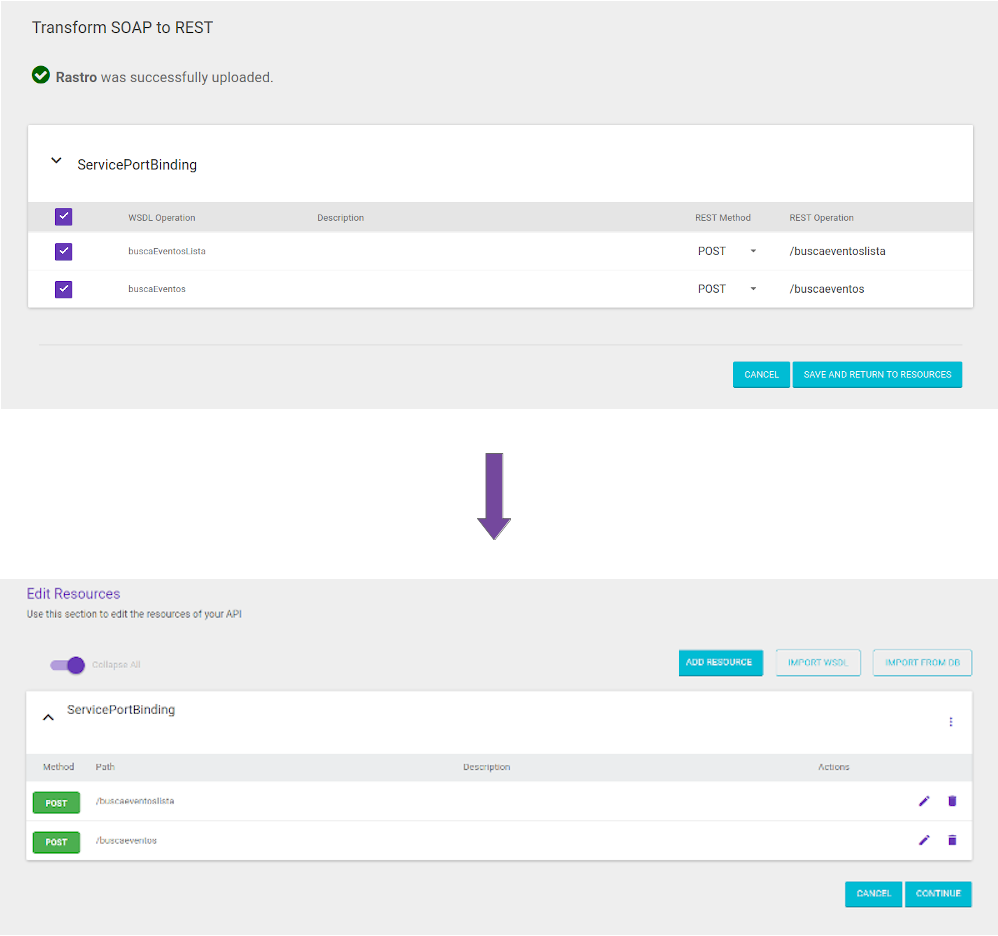Click CONTINUE in Edit Resources
Viewport: 998px width, 936px height.
point(938,894)
